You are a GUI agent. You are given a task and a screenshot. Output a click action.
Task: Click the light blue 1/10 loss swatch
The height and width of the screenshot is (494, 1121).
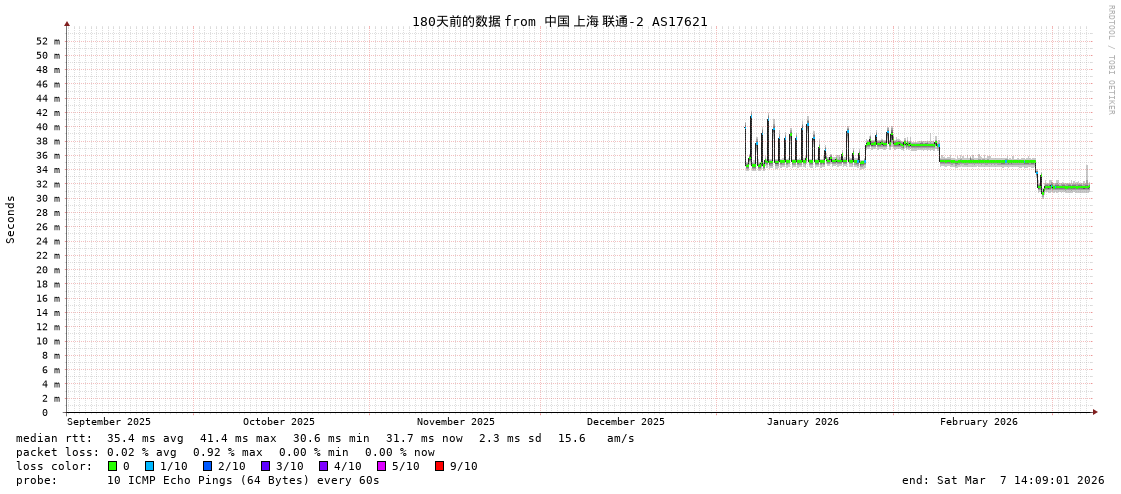pos(149,466)
